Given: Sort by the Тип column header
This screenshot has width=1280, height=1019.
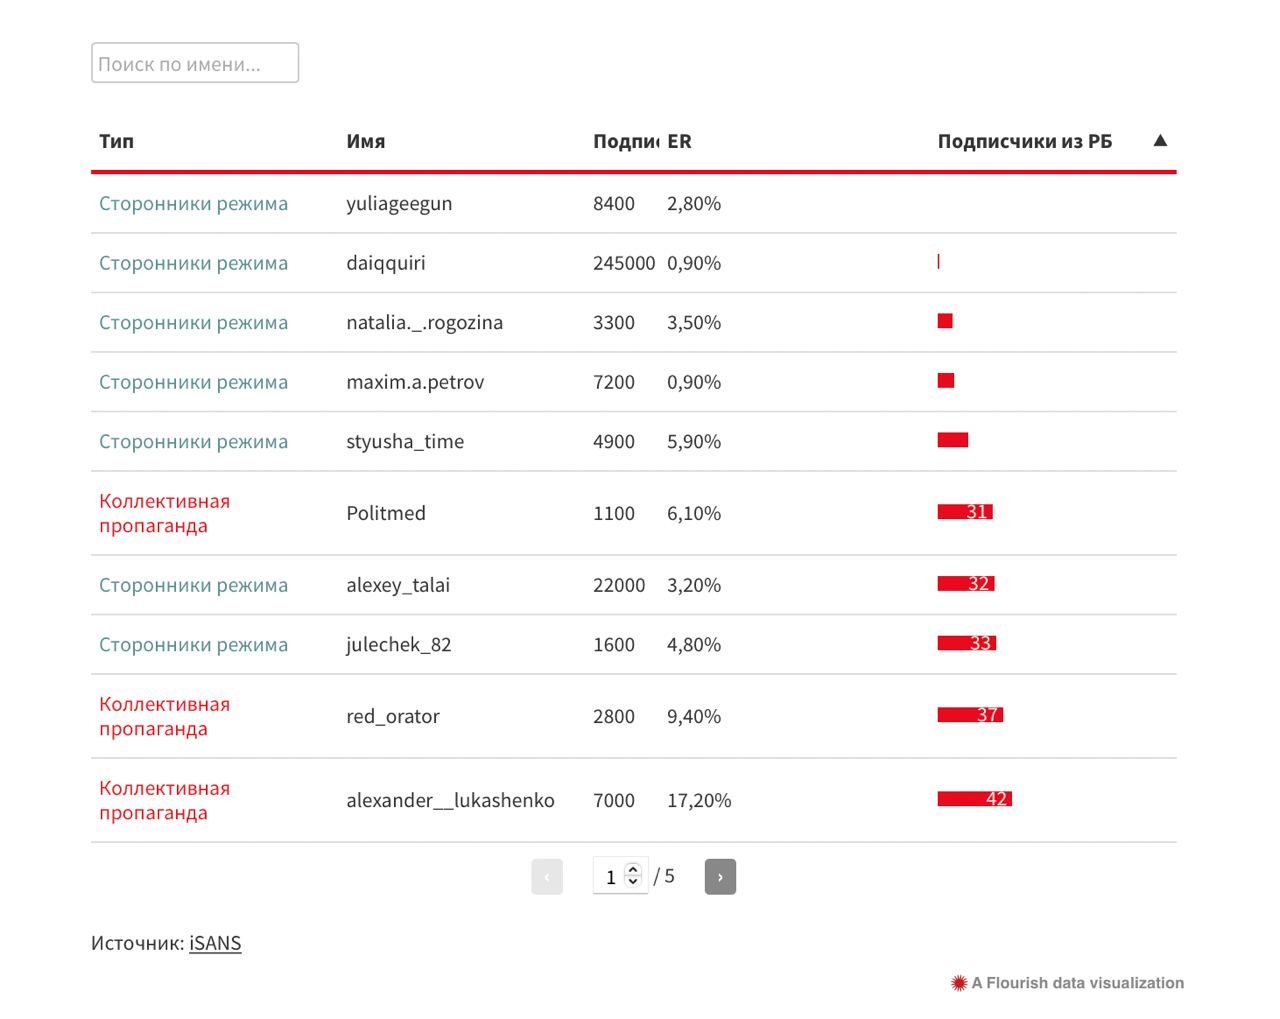Looking at the screenshot, I should pyautogui.click(x=116, y=141).
